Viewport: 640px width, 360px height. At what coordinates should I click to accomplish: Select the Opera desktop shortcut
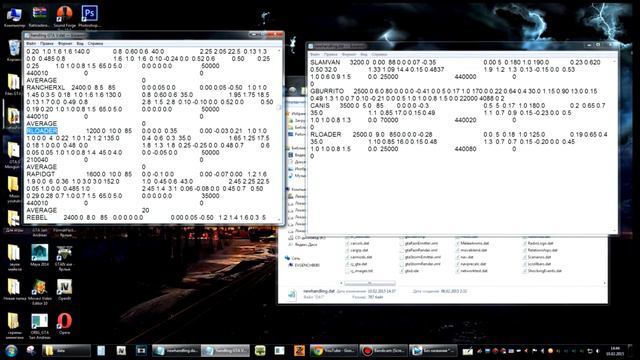pos(64,324)
